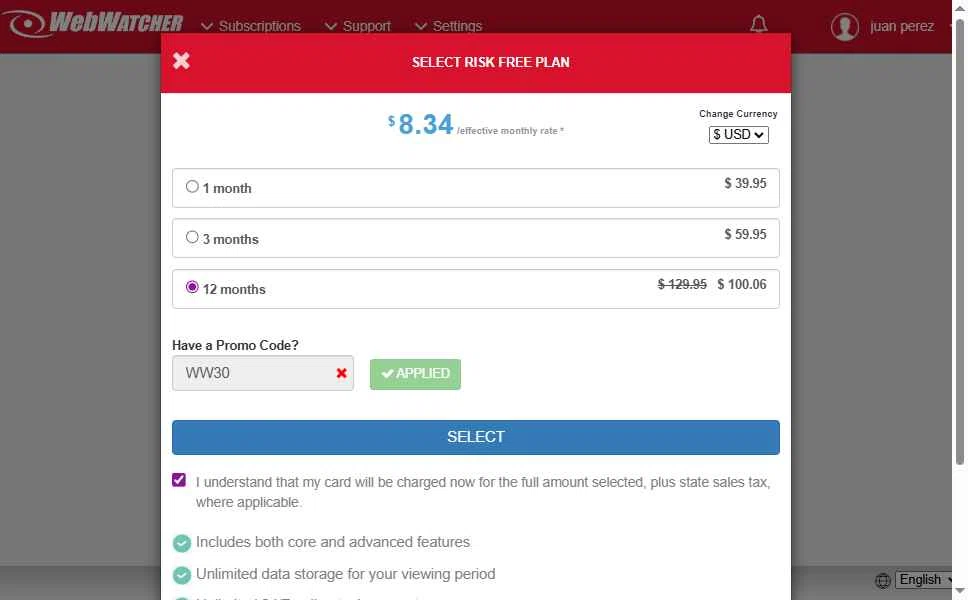Expand the Settings menu

[449, 26]
